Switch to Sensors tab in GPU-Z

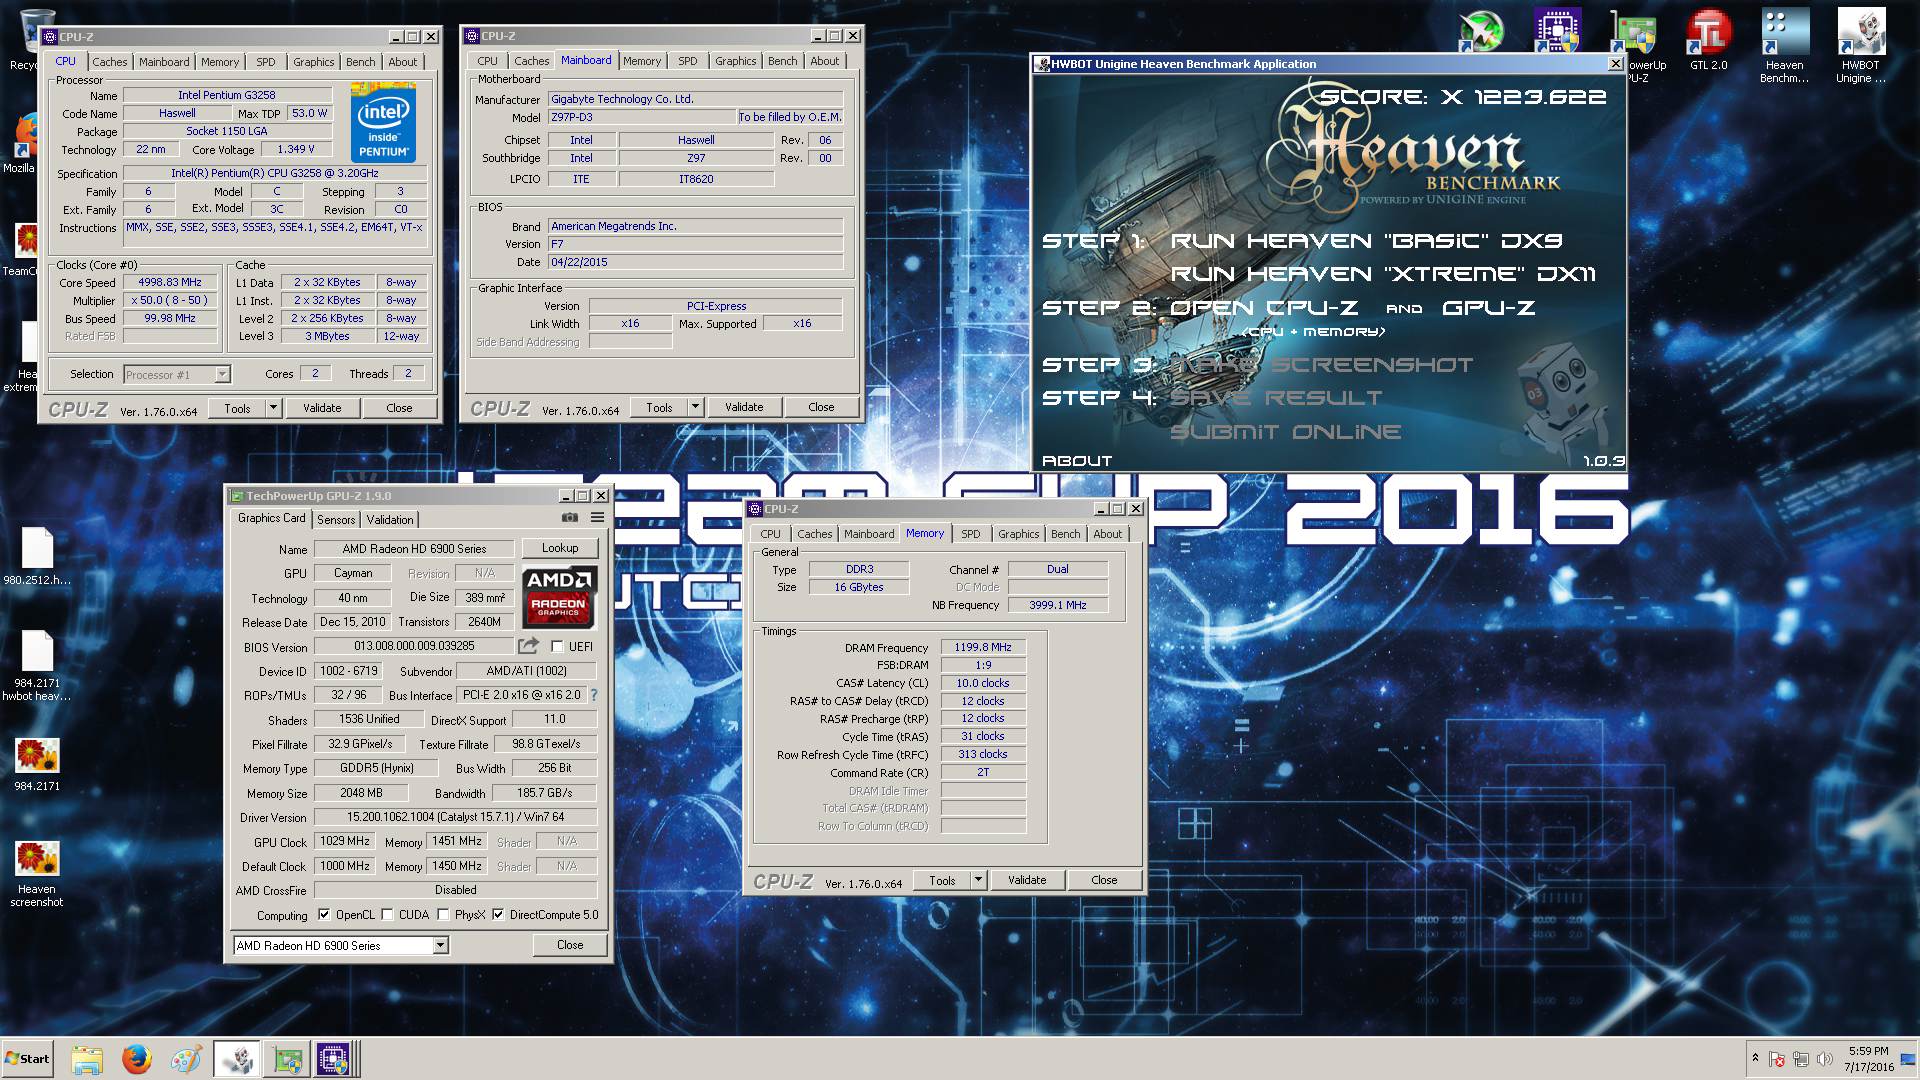(x=336, y=520)
